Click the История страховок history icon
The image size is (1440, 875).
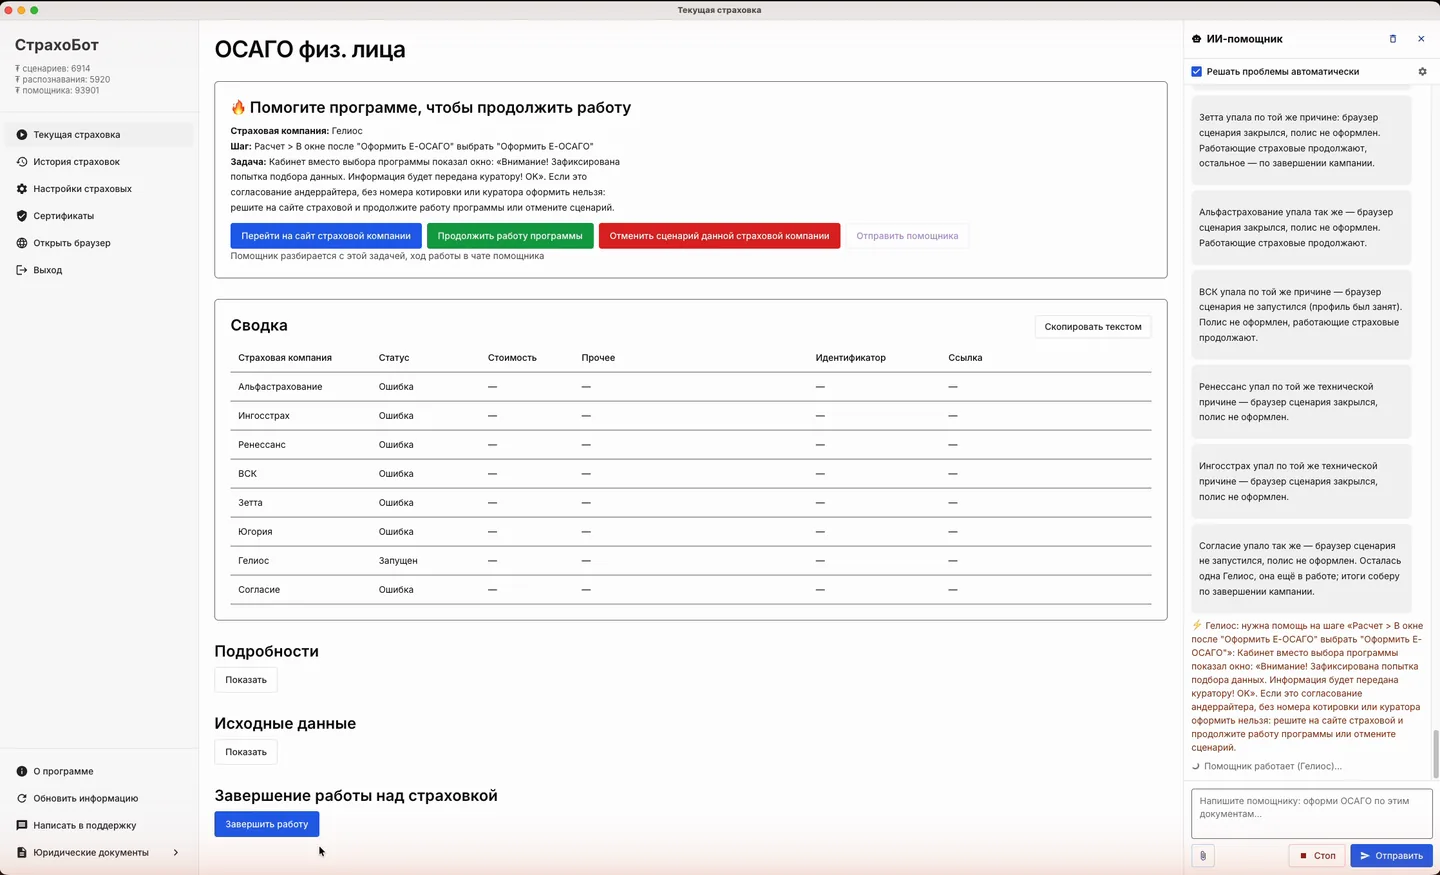click(x=22, y=162)
